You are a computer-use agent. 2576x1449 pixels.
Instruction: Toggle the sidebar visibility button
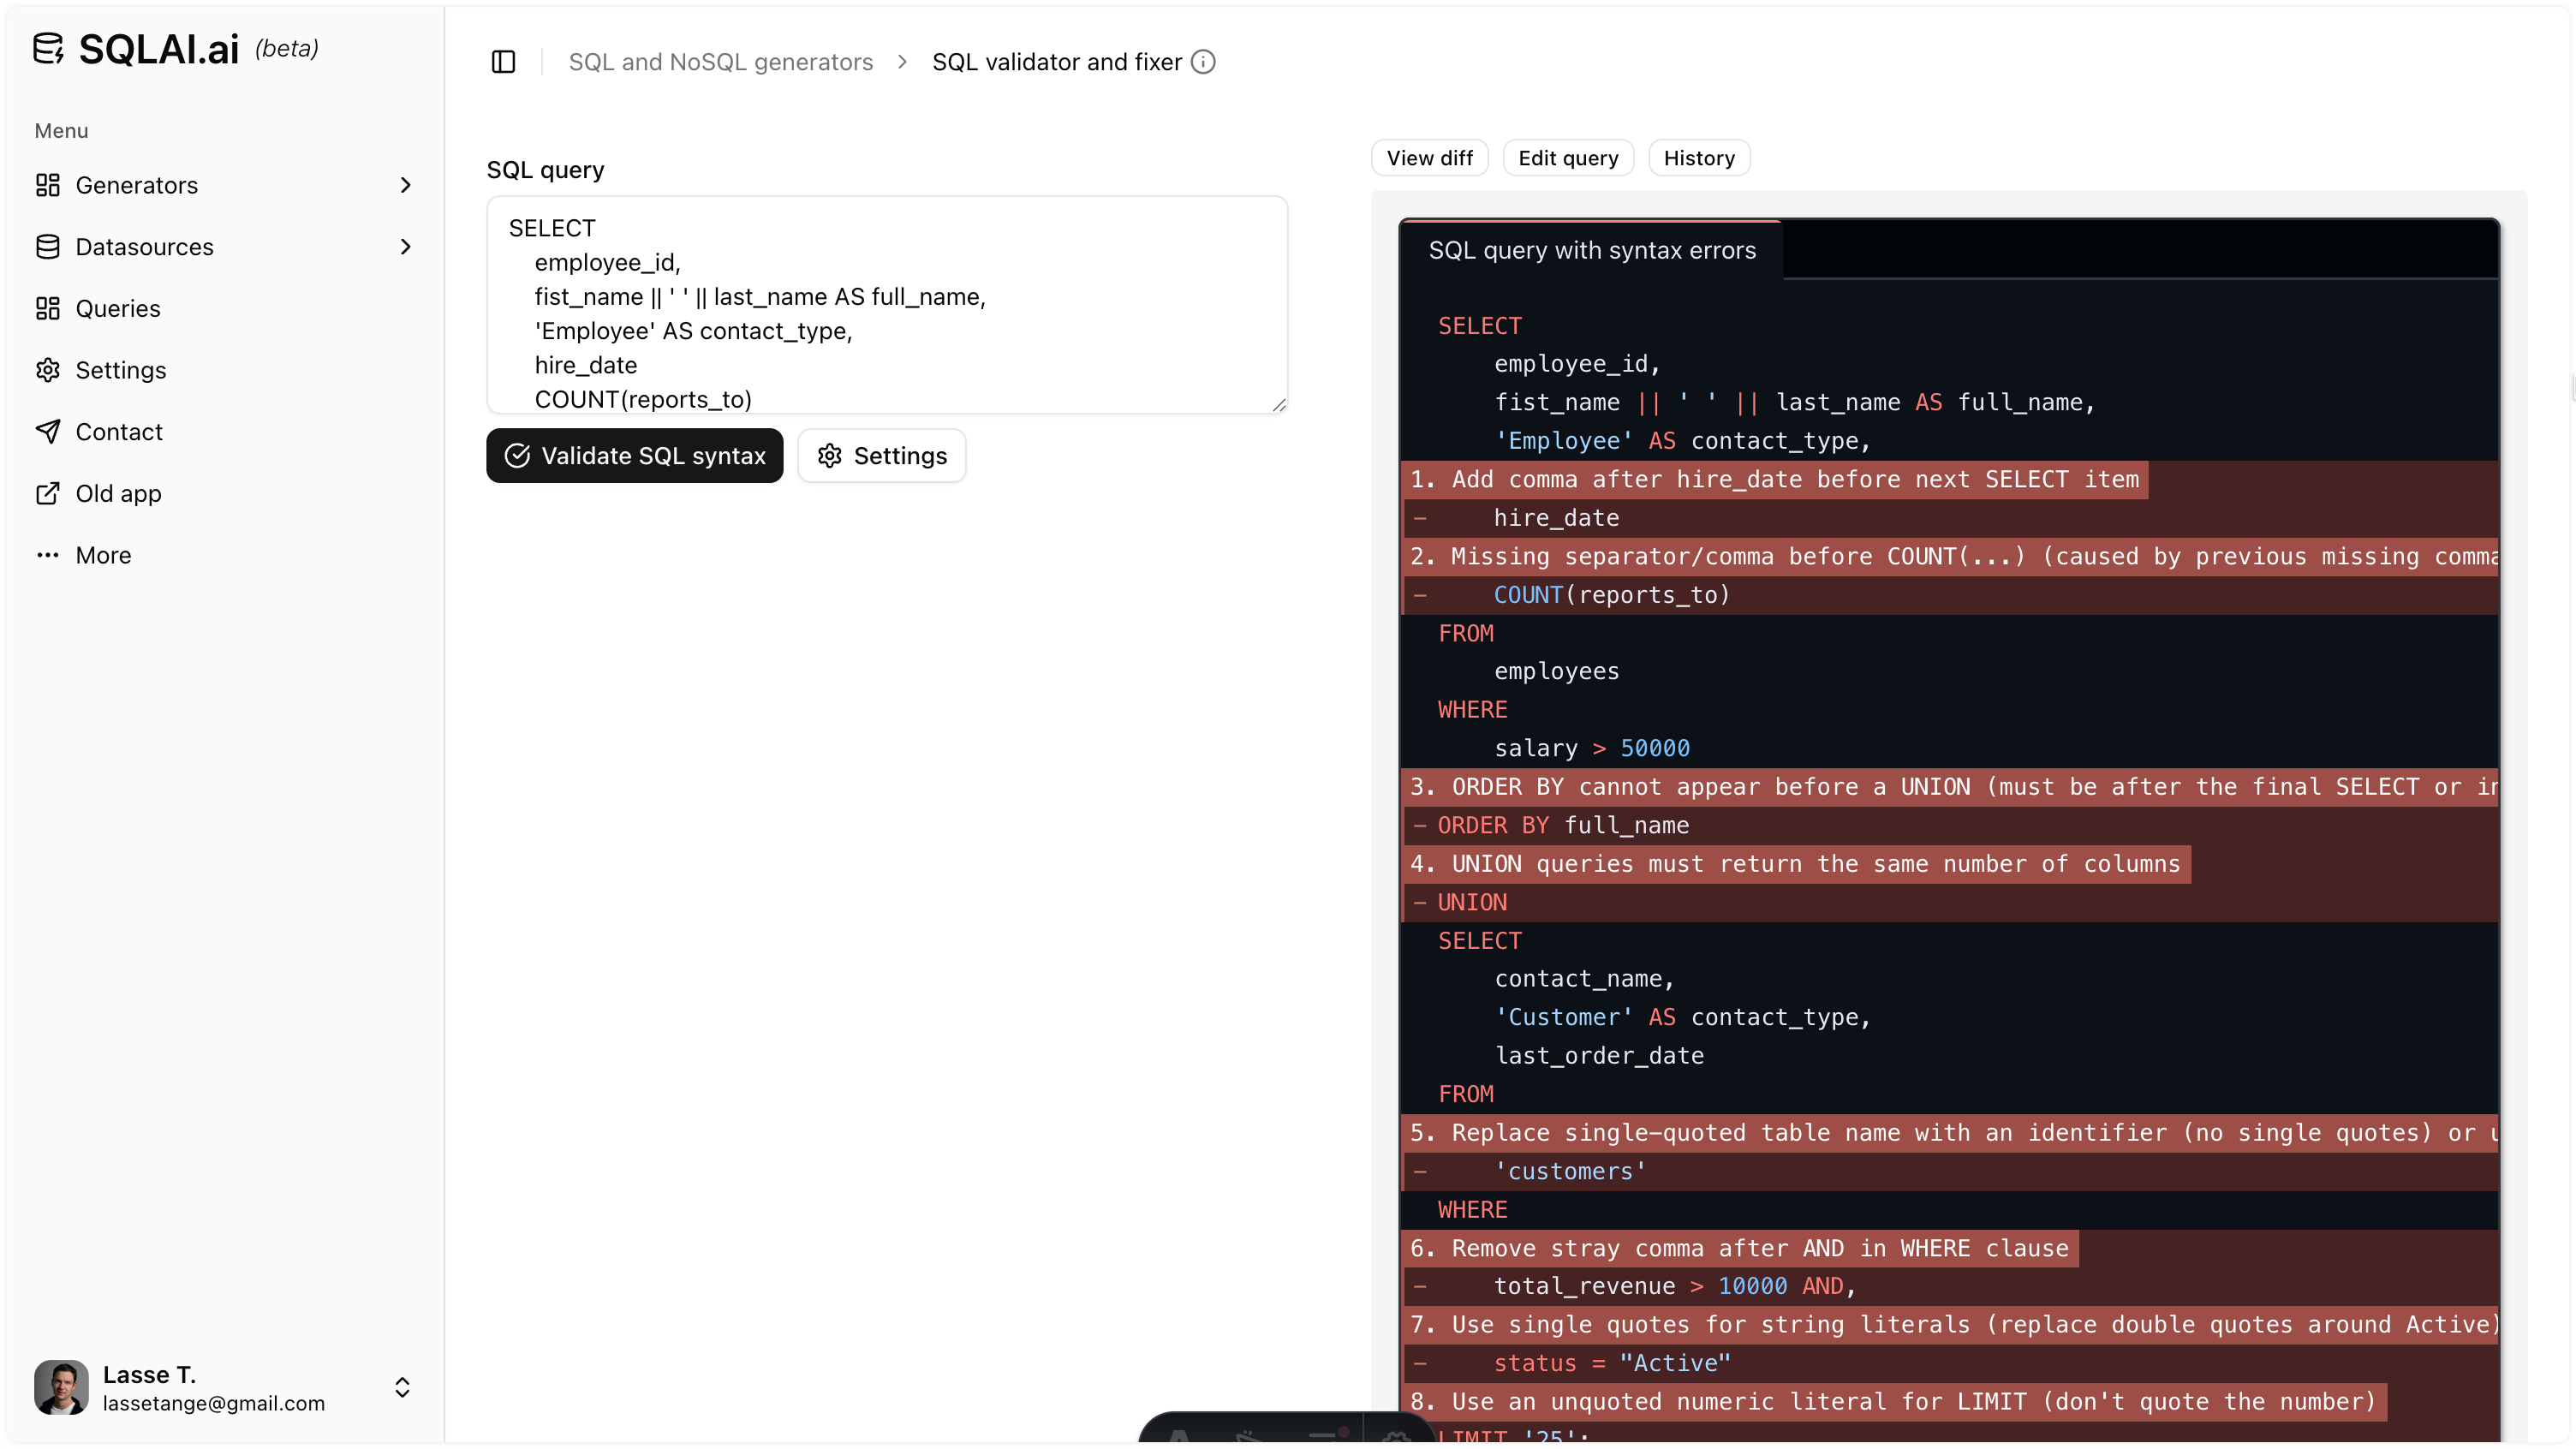point(503,61)
